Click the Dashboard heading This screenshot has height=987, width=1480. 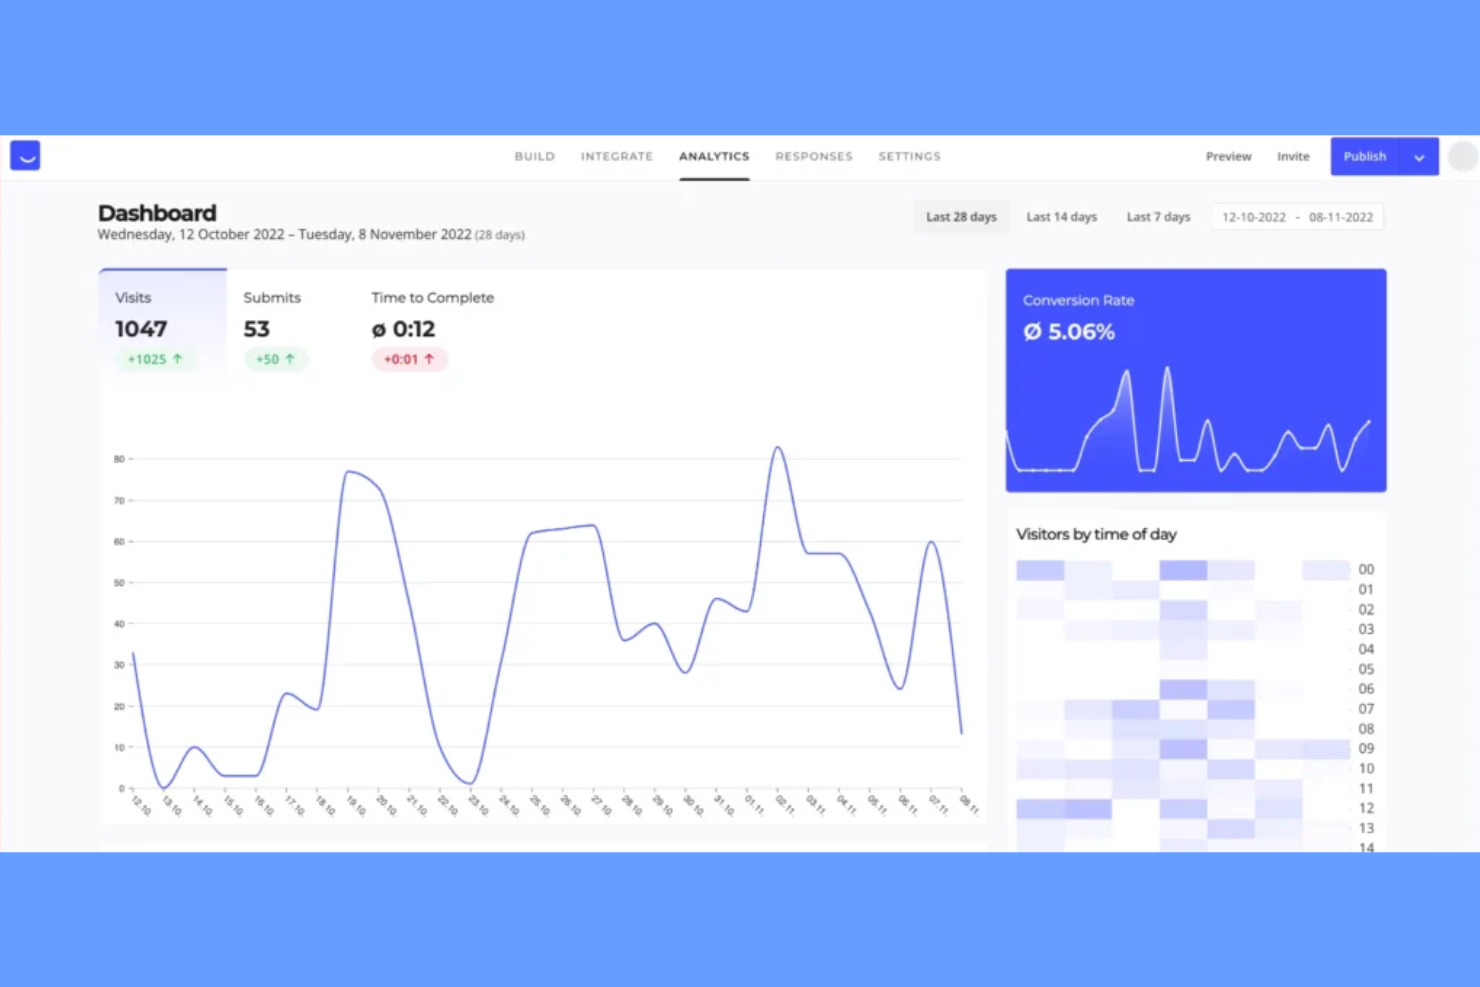tap(157, 213)
